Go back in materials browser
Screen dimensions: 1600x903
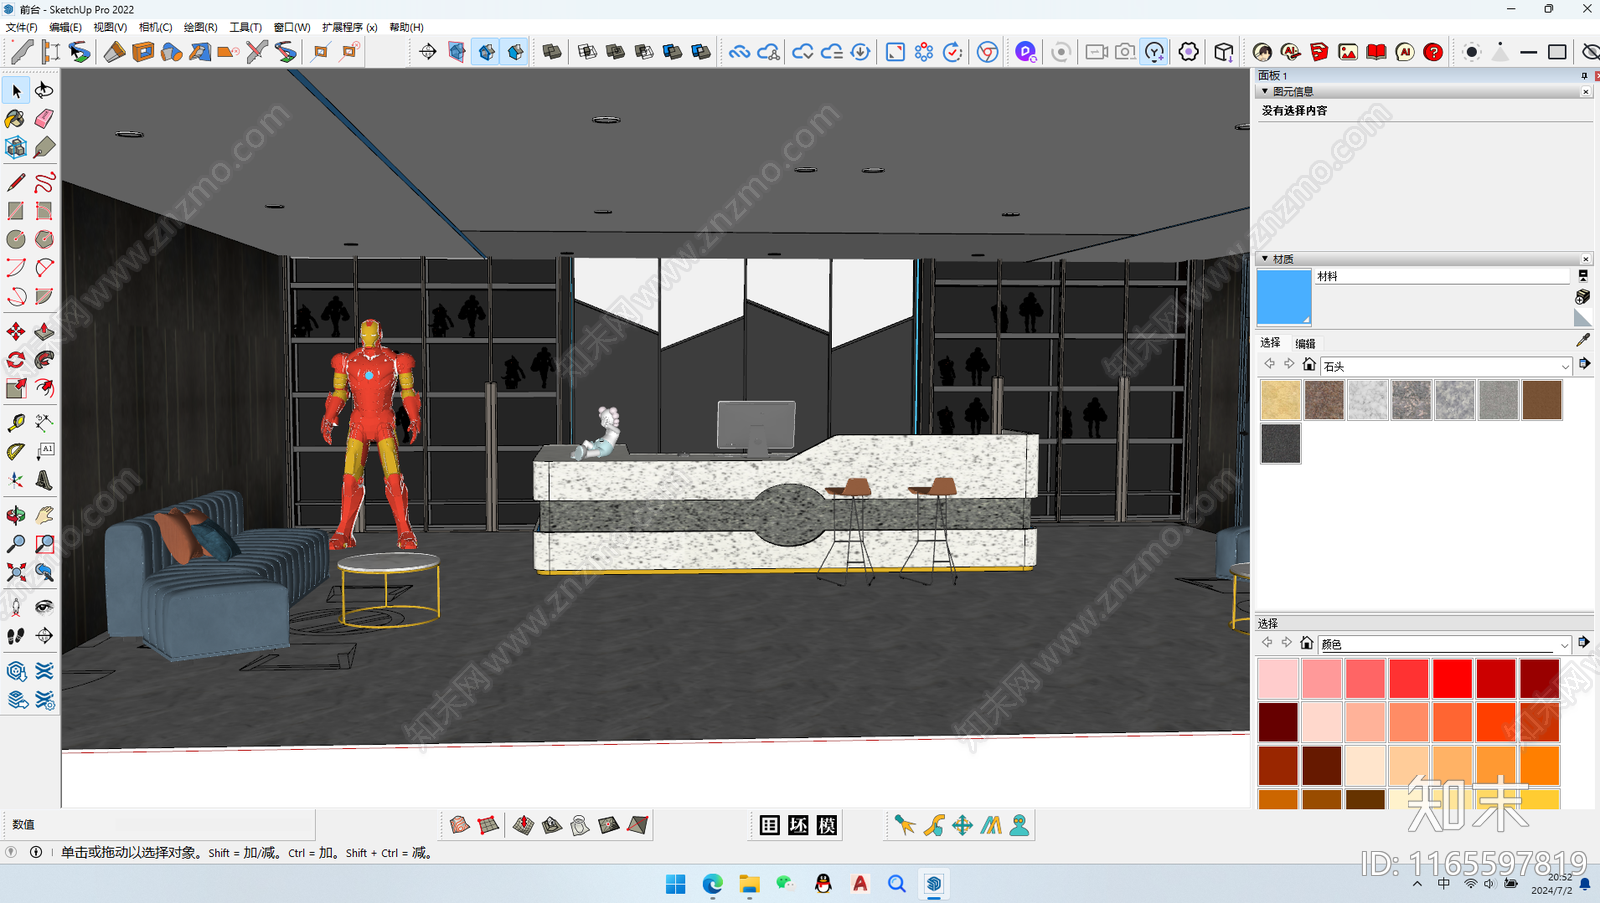(x=1269, y=364)
